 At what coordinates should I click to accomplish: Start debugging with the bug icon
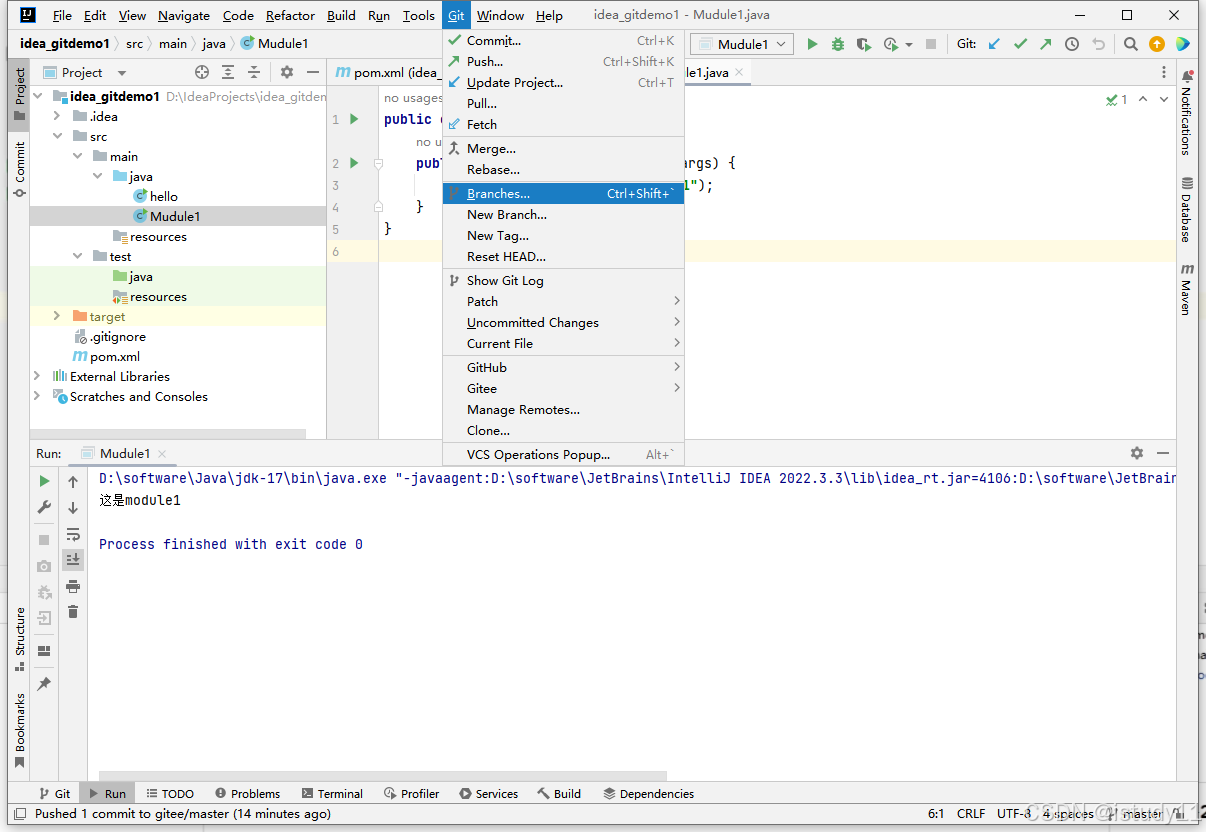838,44
